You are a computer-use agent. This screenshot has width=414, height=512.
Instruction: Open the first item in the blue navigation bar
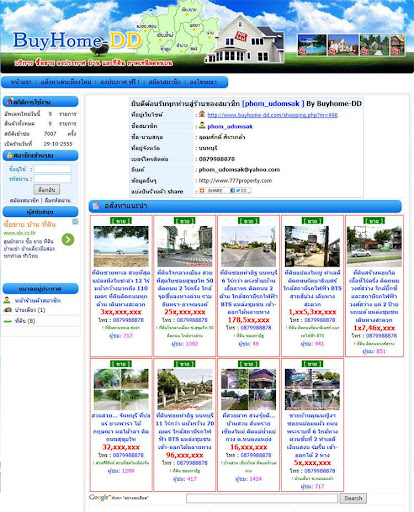pyautogui.click(x=21, y=82)
